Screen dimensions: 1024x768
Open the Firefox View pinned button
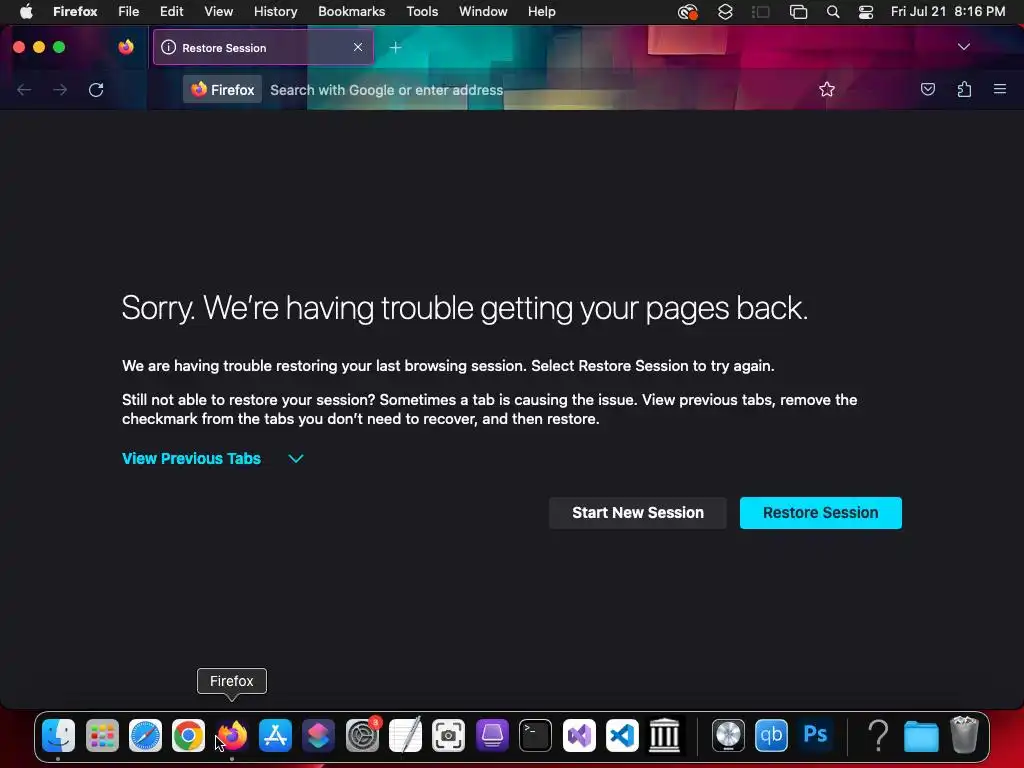pos(126,47)
